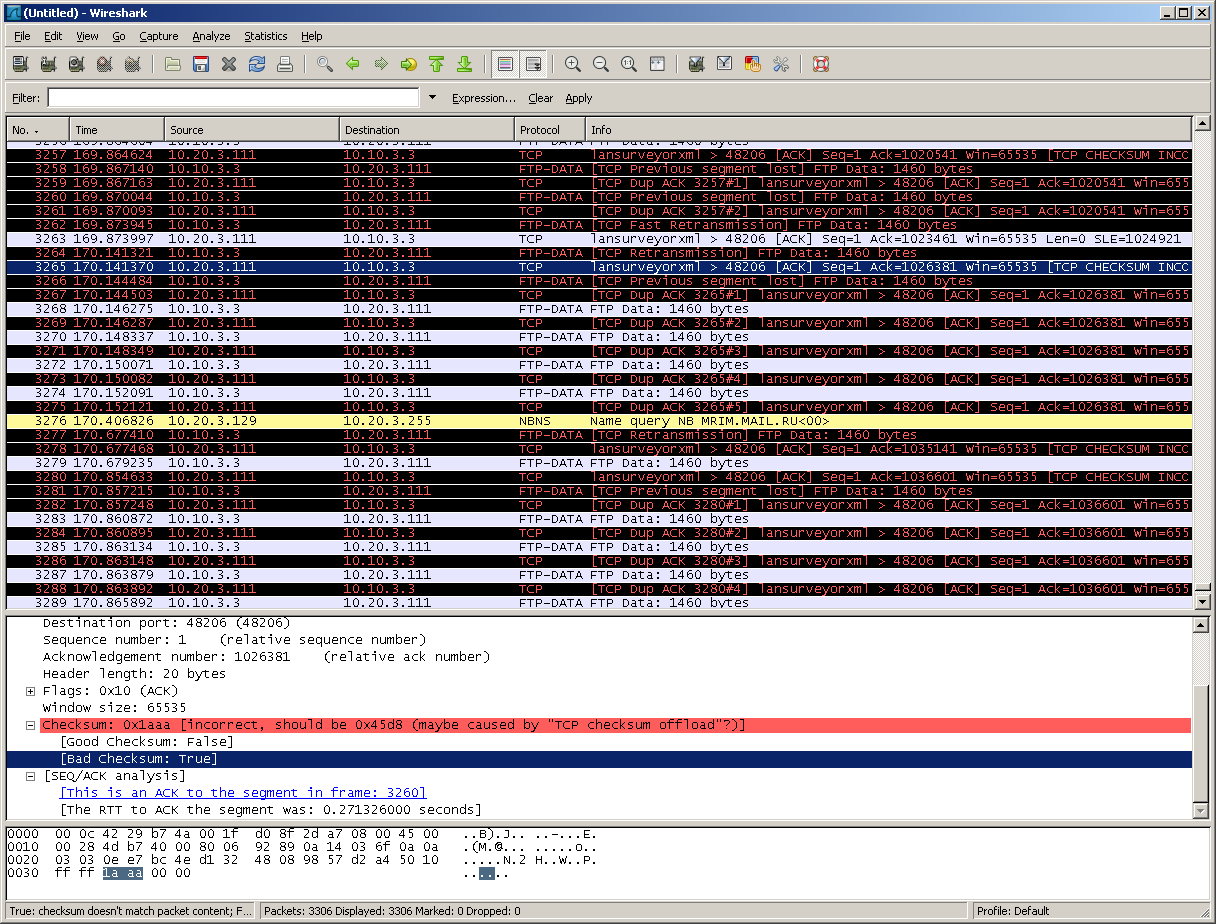Toggle Auto scroll in live capture

(533, 65)
